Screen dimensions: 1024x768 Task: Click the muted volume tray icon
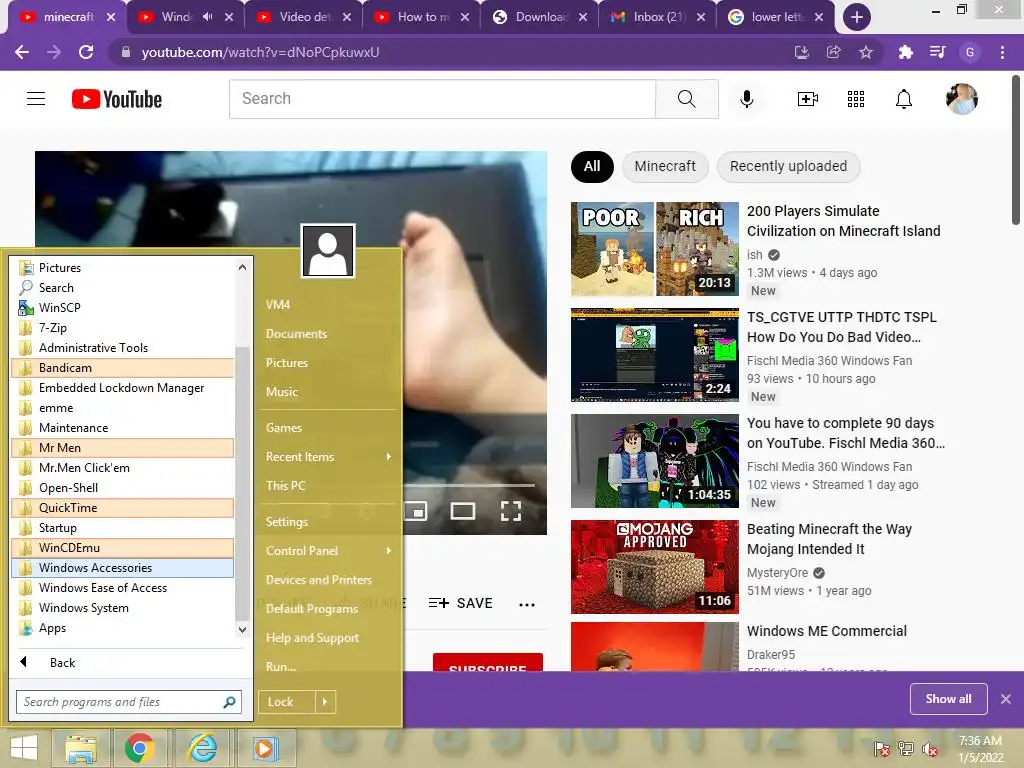click(929, 749)
